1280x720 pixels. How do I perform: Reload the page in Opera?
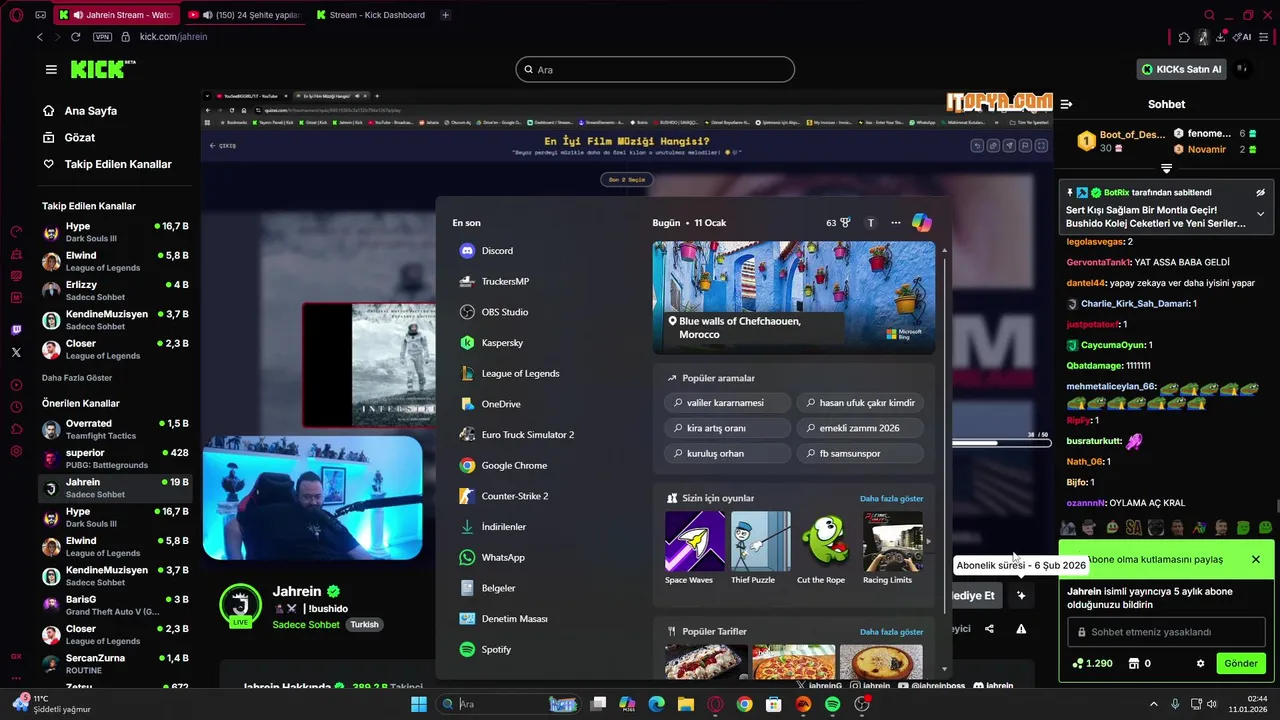[x=75, y=37]
